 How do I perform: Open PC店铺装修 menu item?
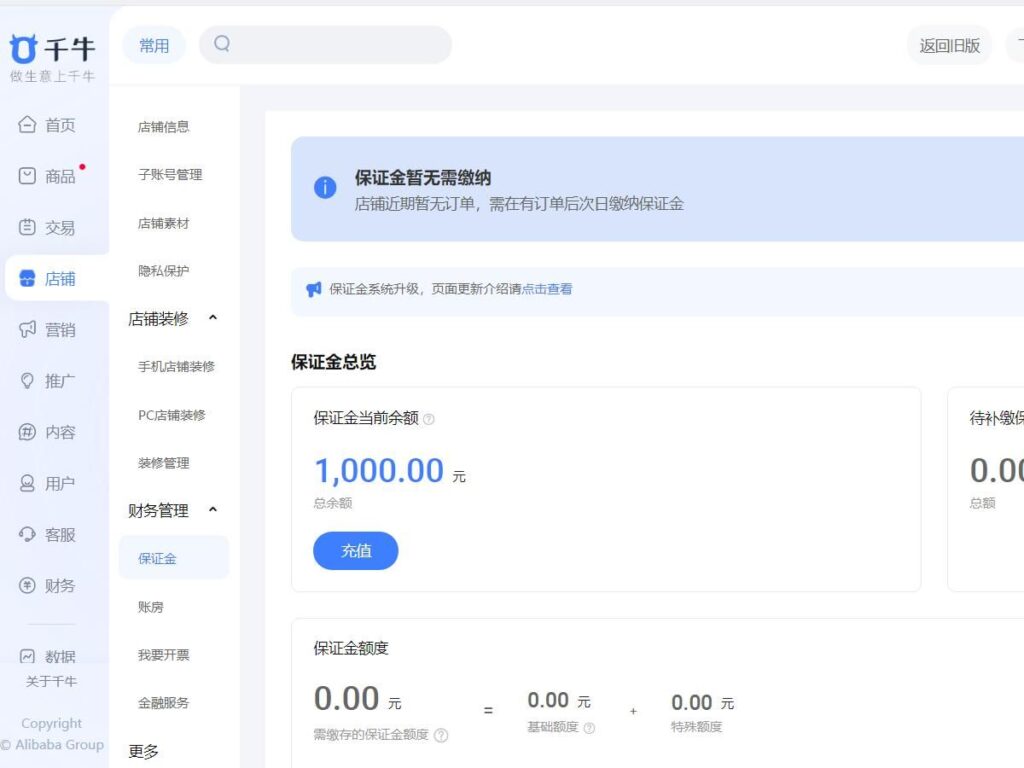click(172, 415)
